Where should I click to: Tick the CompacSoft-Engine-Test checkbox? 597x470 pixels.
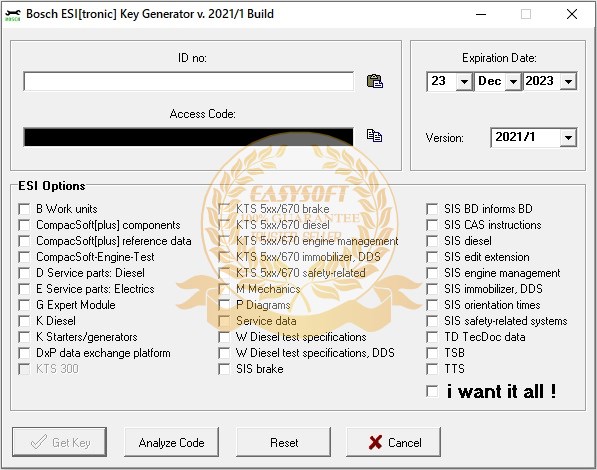pyautogui.click(x=24, y=257)
